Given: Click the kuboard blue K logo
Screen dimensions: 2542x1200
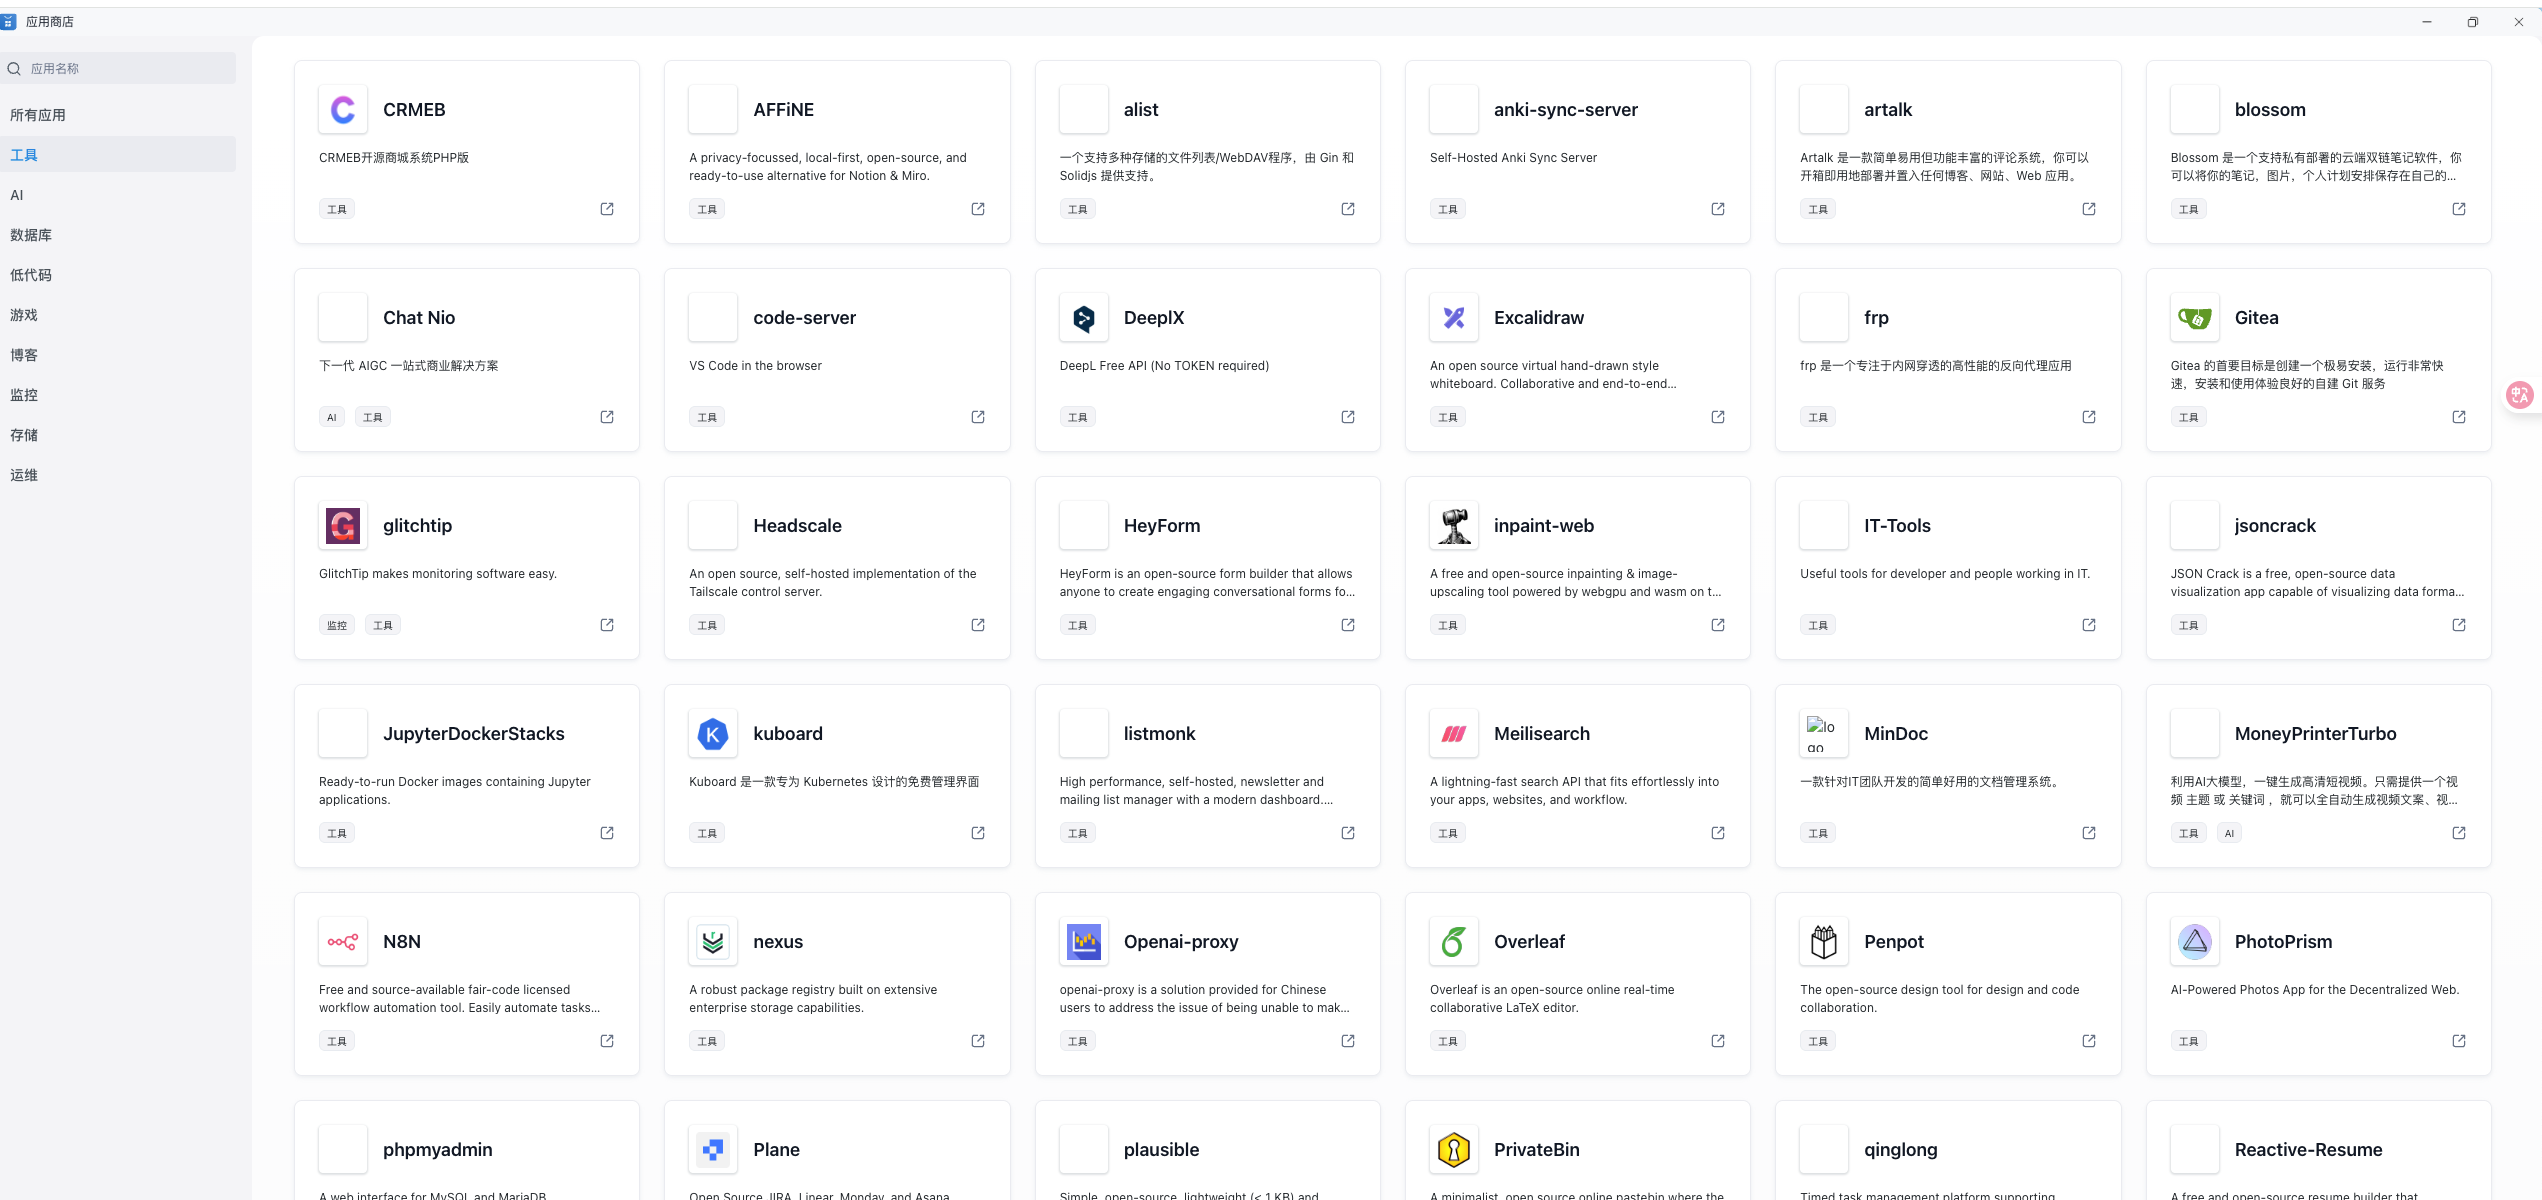Looking at the screenshot, I should pos(712,734).
